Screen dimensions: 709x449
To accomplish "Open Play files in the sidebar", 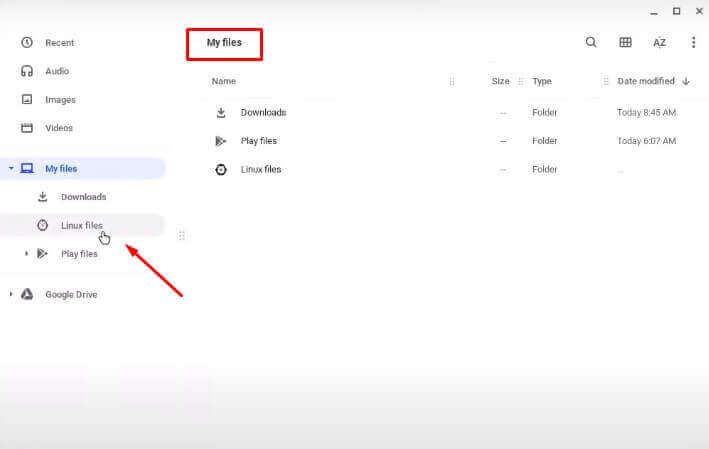I will pos(79,254).
